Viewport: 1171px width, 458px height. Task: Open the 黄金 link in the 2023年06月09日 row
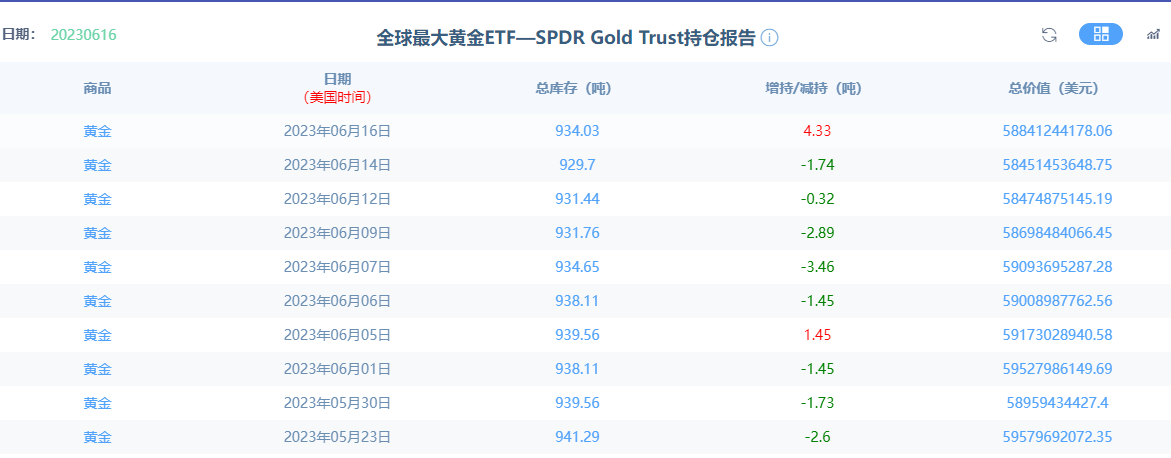coord(97,233)
